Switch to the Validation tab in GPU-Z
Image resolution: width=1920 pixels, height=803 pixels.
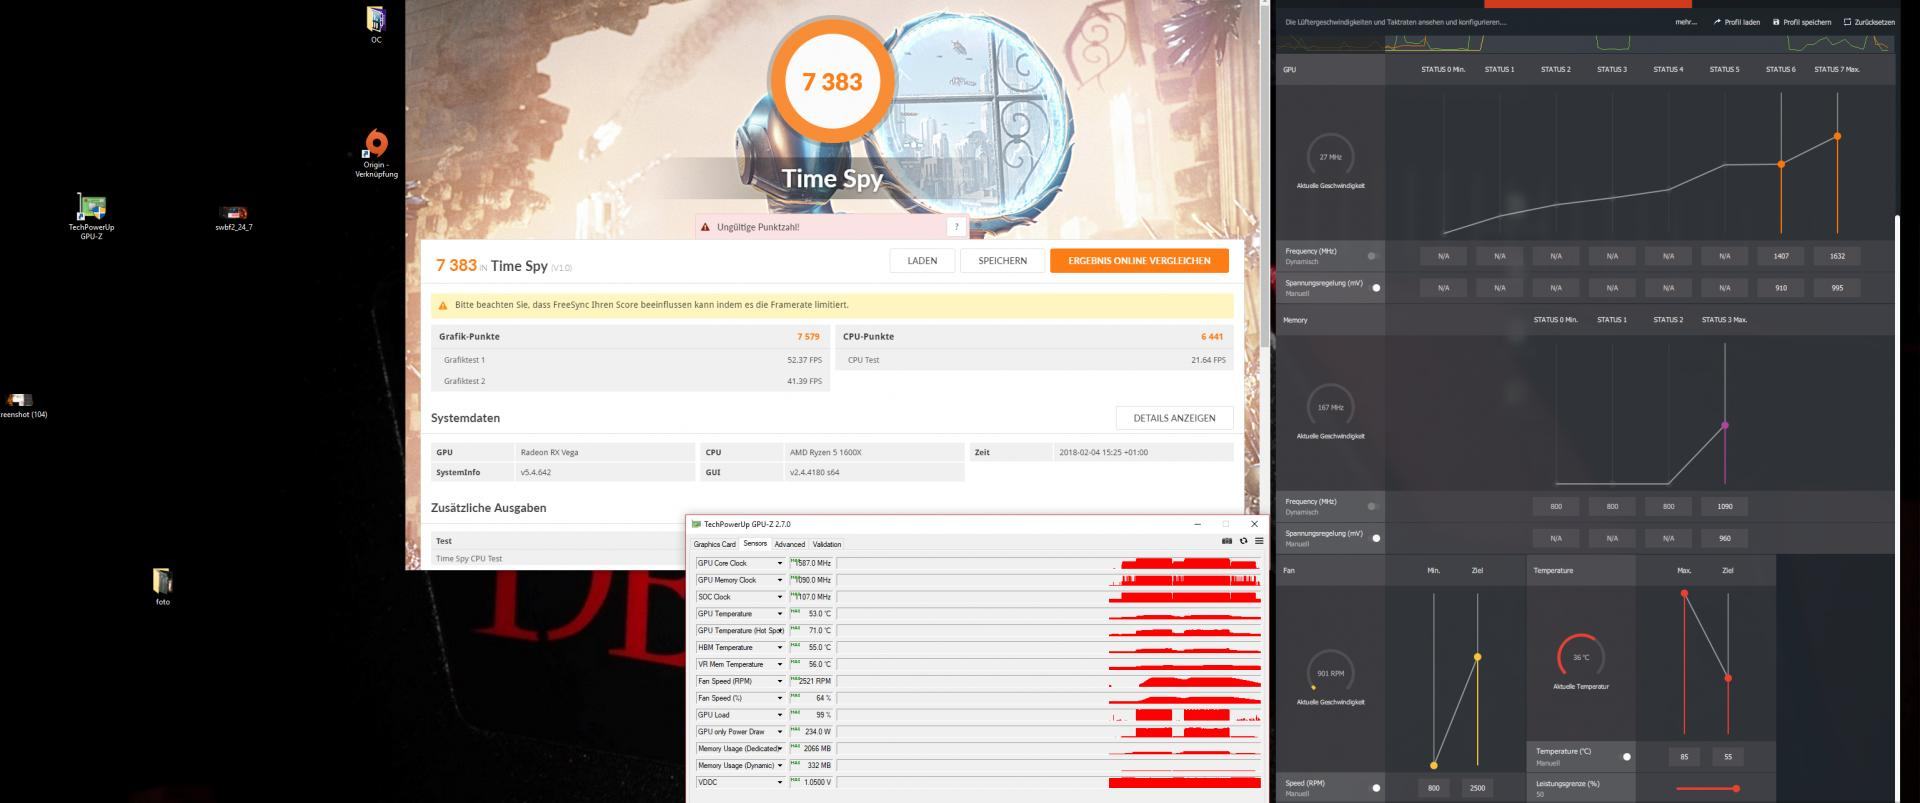[827, 544]
